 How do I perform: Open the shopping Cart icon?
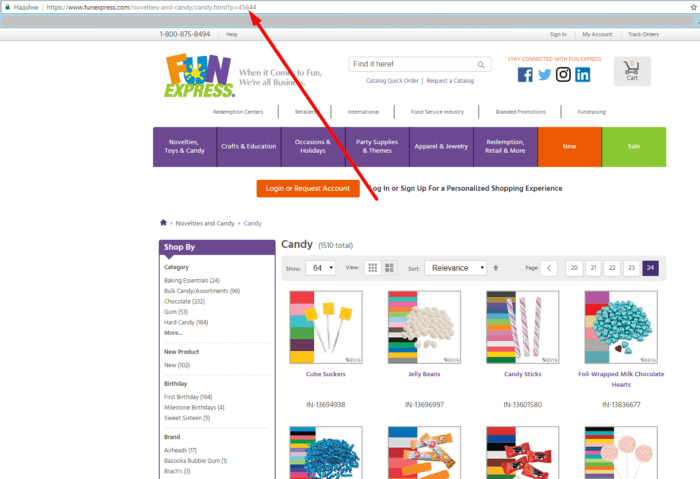click(632, 71)
